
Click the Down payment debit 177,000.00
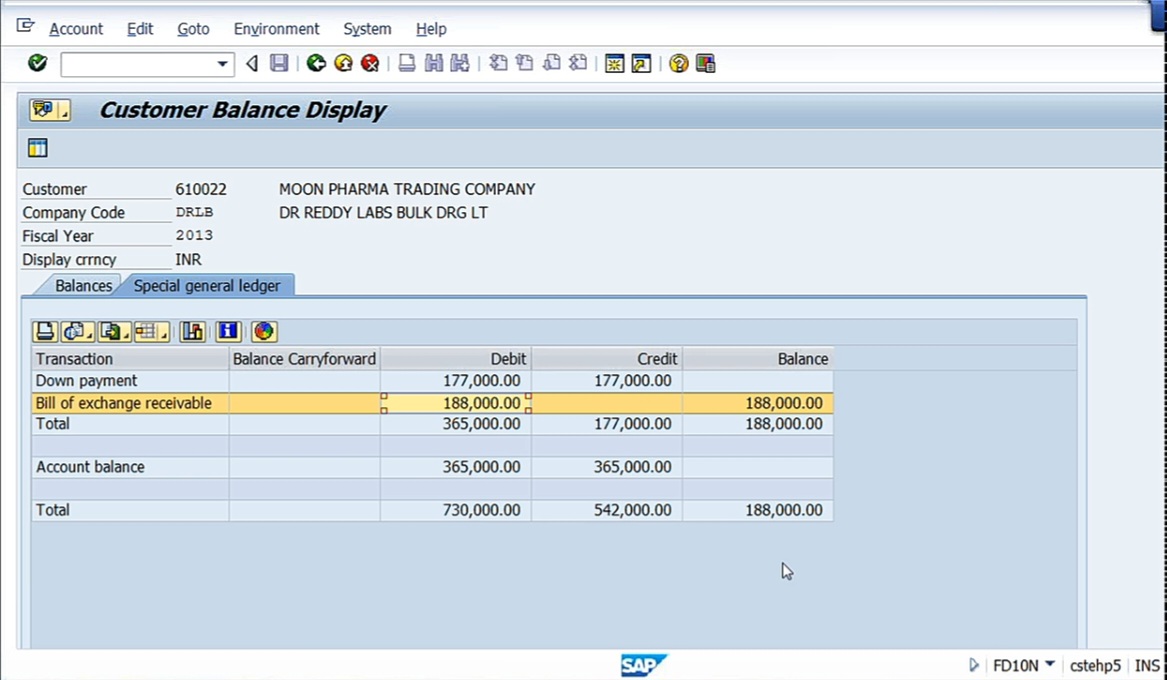pos(482,381)
